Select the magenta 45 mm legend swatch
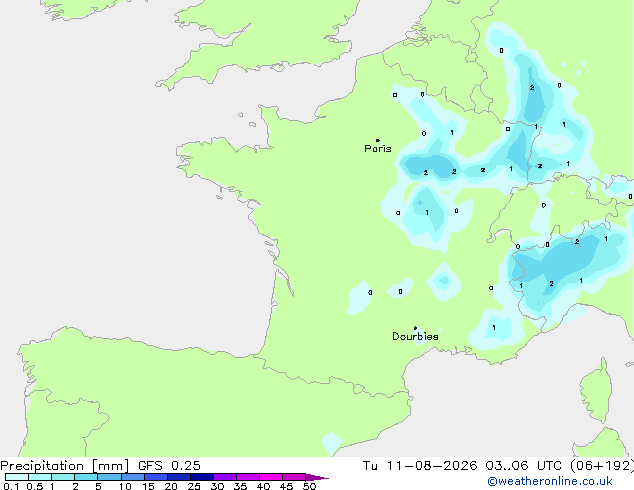The width and height of the screenshot is (634, 490). pos(294,477)
